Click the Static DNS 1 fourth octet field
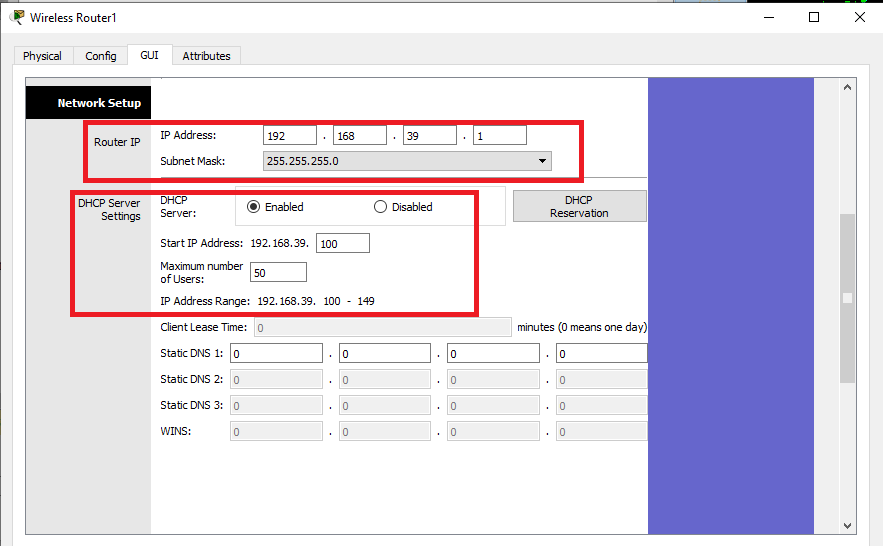This screenshot has height=546, width=883. click(x=602, y=353)
